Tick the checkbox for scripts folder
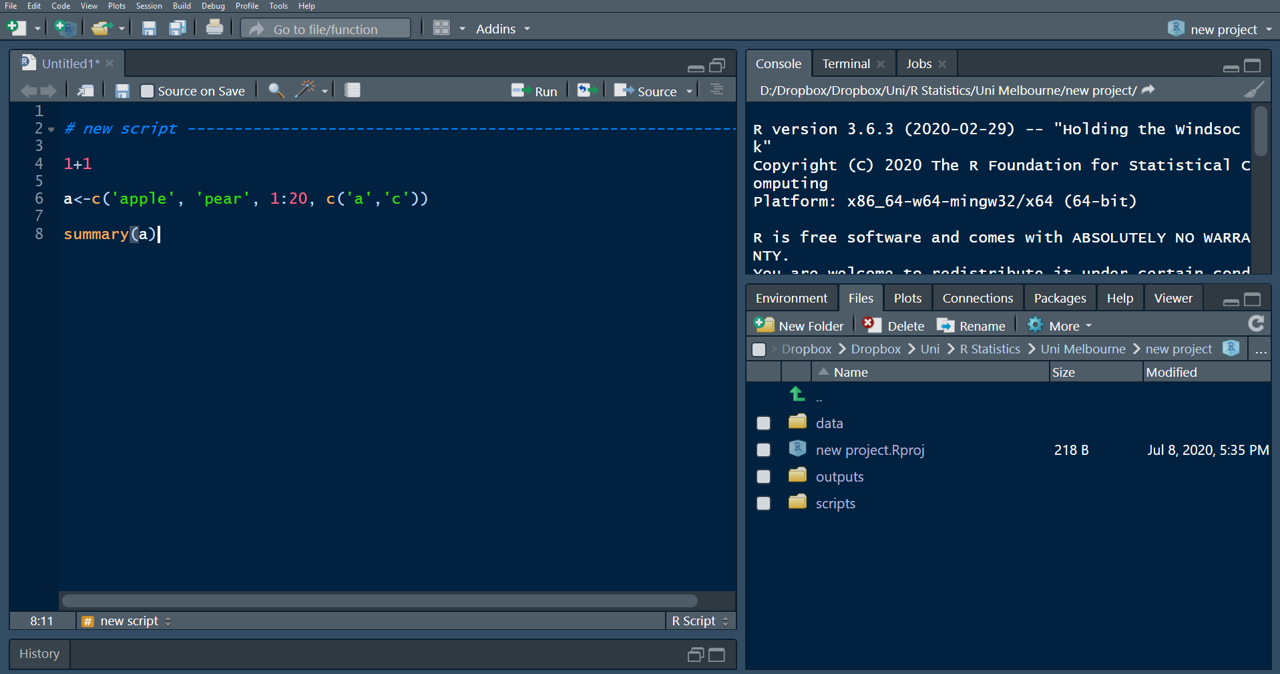 click(x=763, y=503)
